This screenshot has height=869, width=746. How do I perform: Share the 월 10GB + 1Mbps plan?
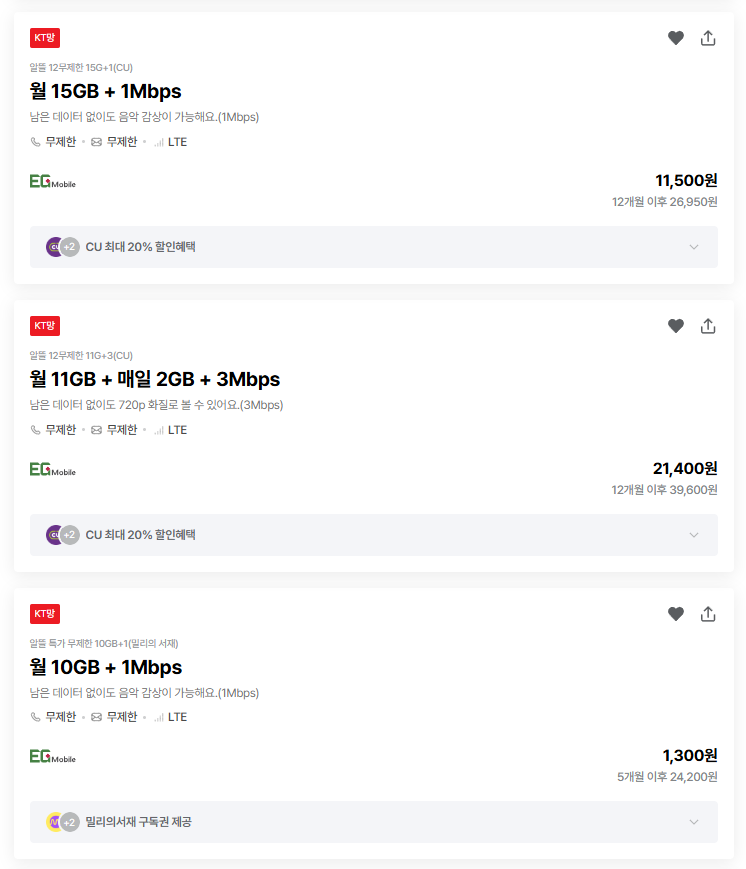708,614
